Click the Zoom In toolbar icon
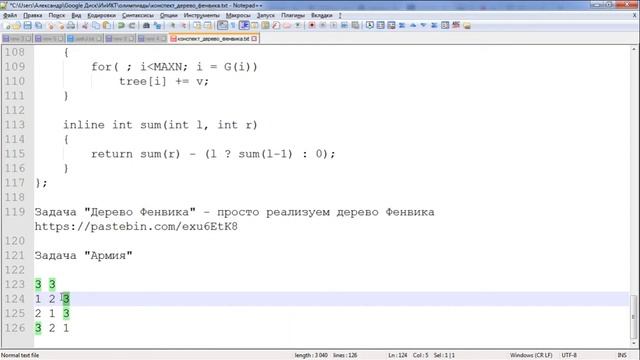 pos(172,25)
